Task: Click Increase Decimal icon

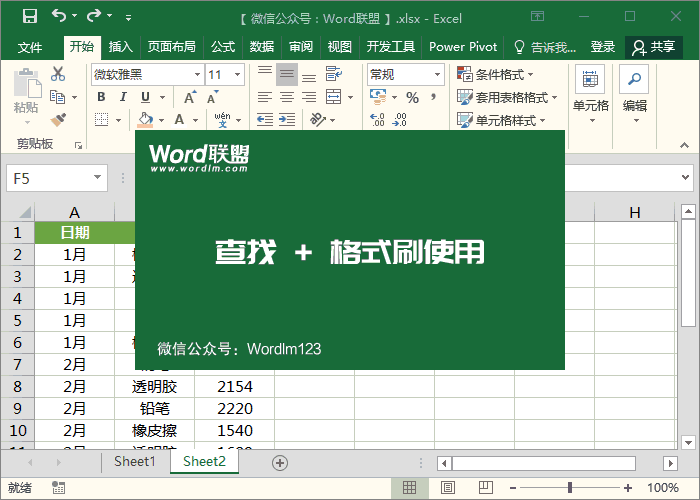Action: coord(377,120)
